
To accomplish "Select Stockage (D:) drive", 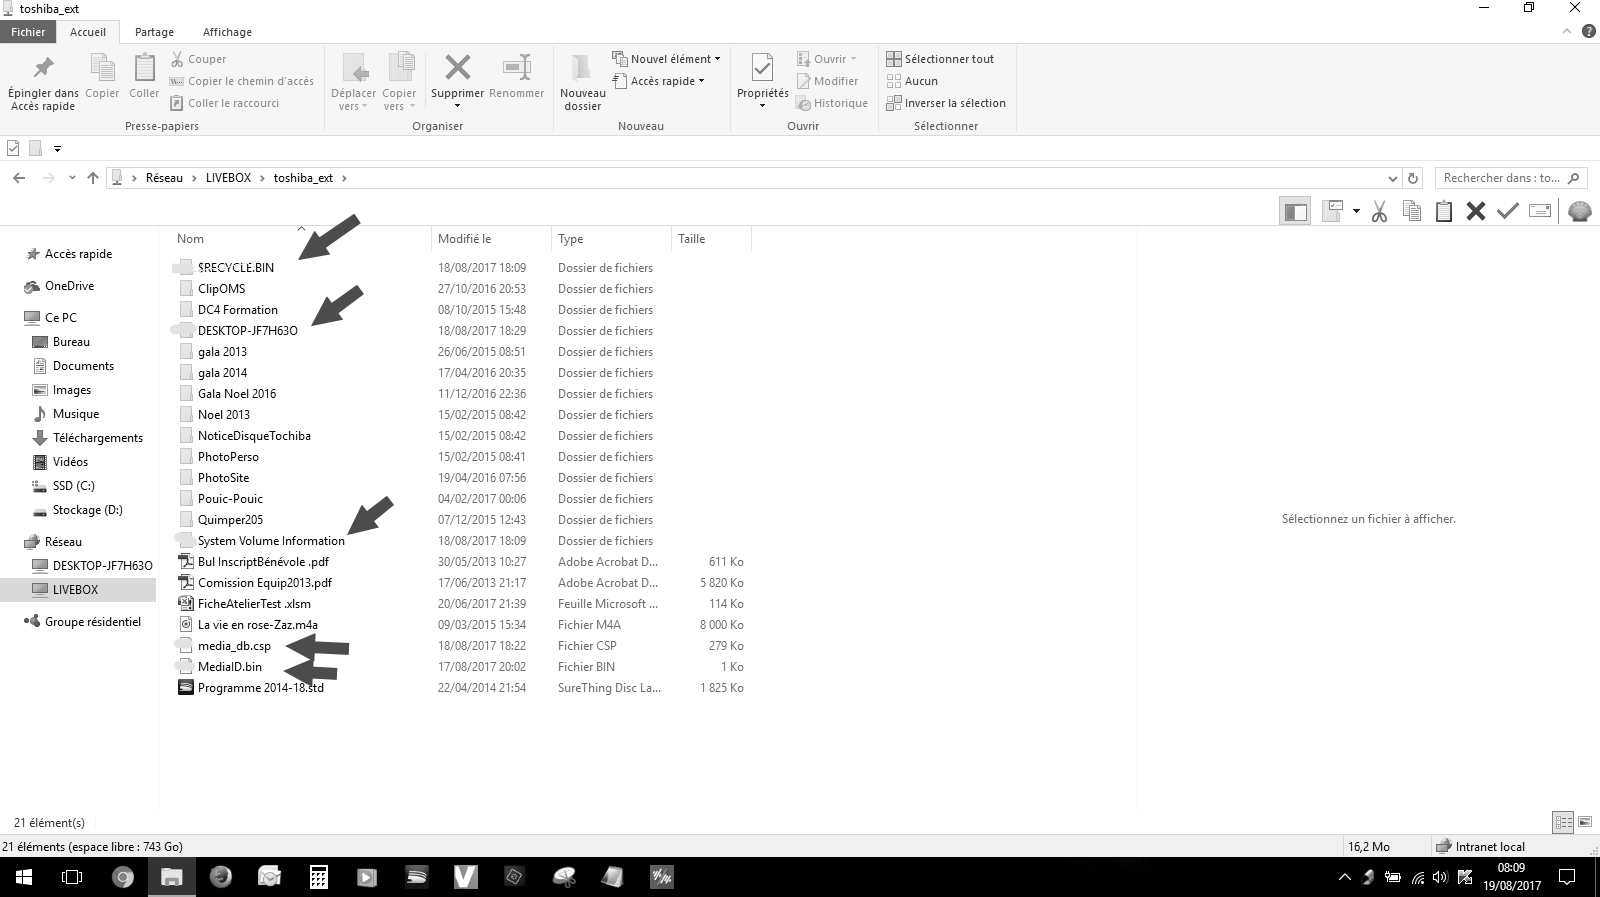I will point(87,510).
